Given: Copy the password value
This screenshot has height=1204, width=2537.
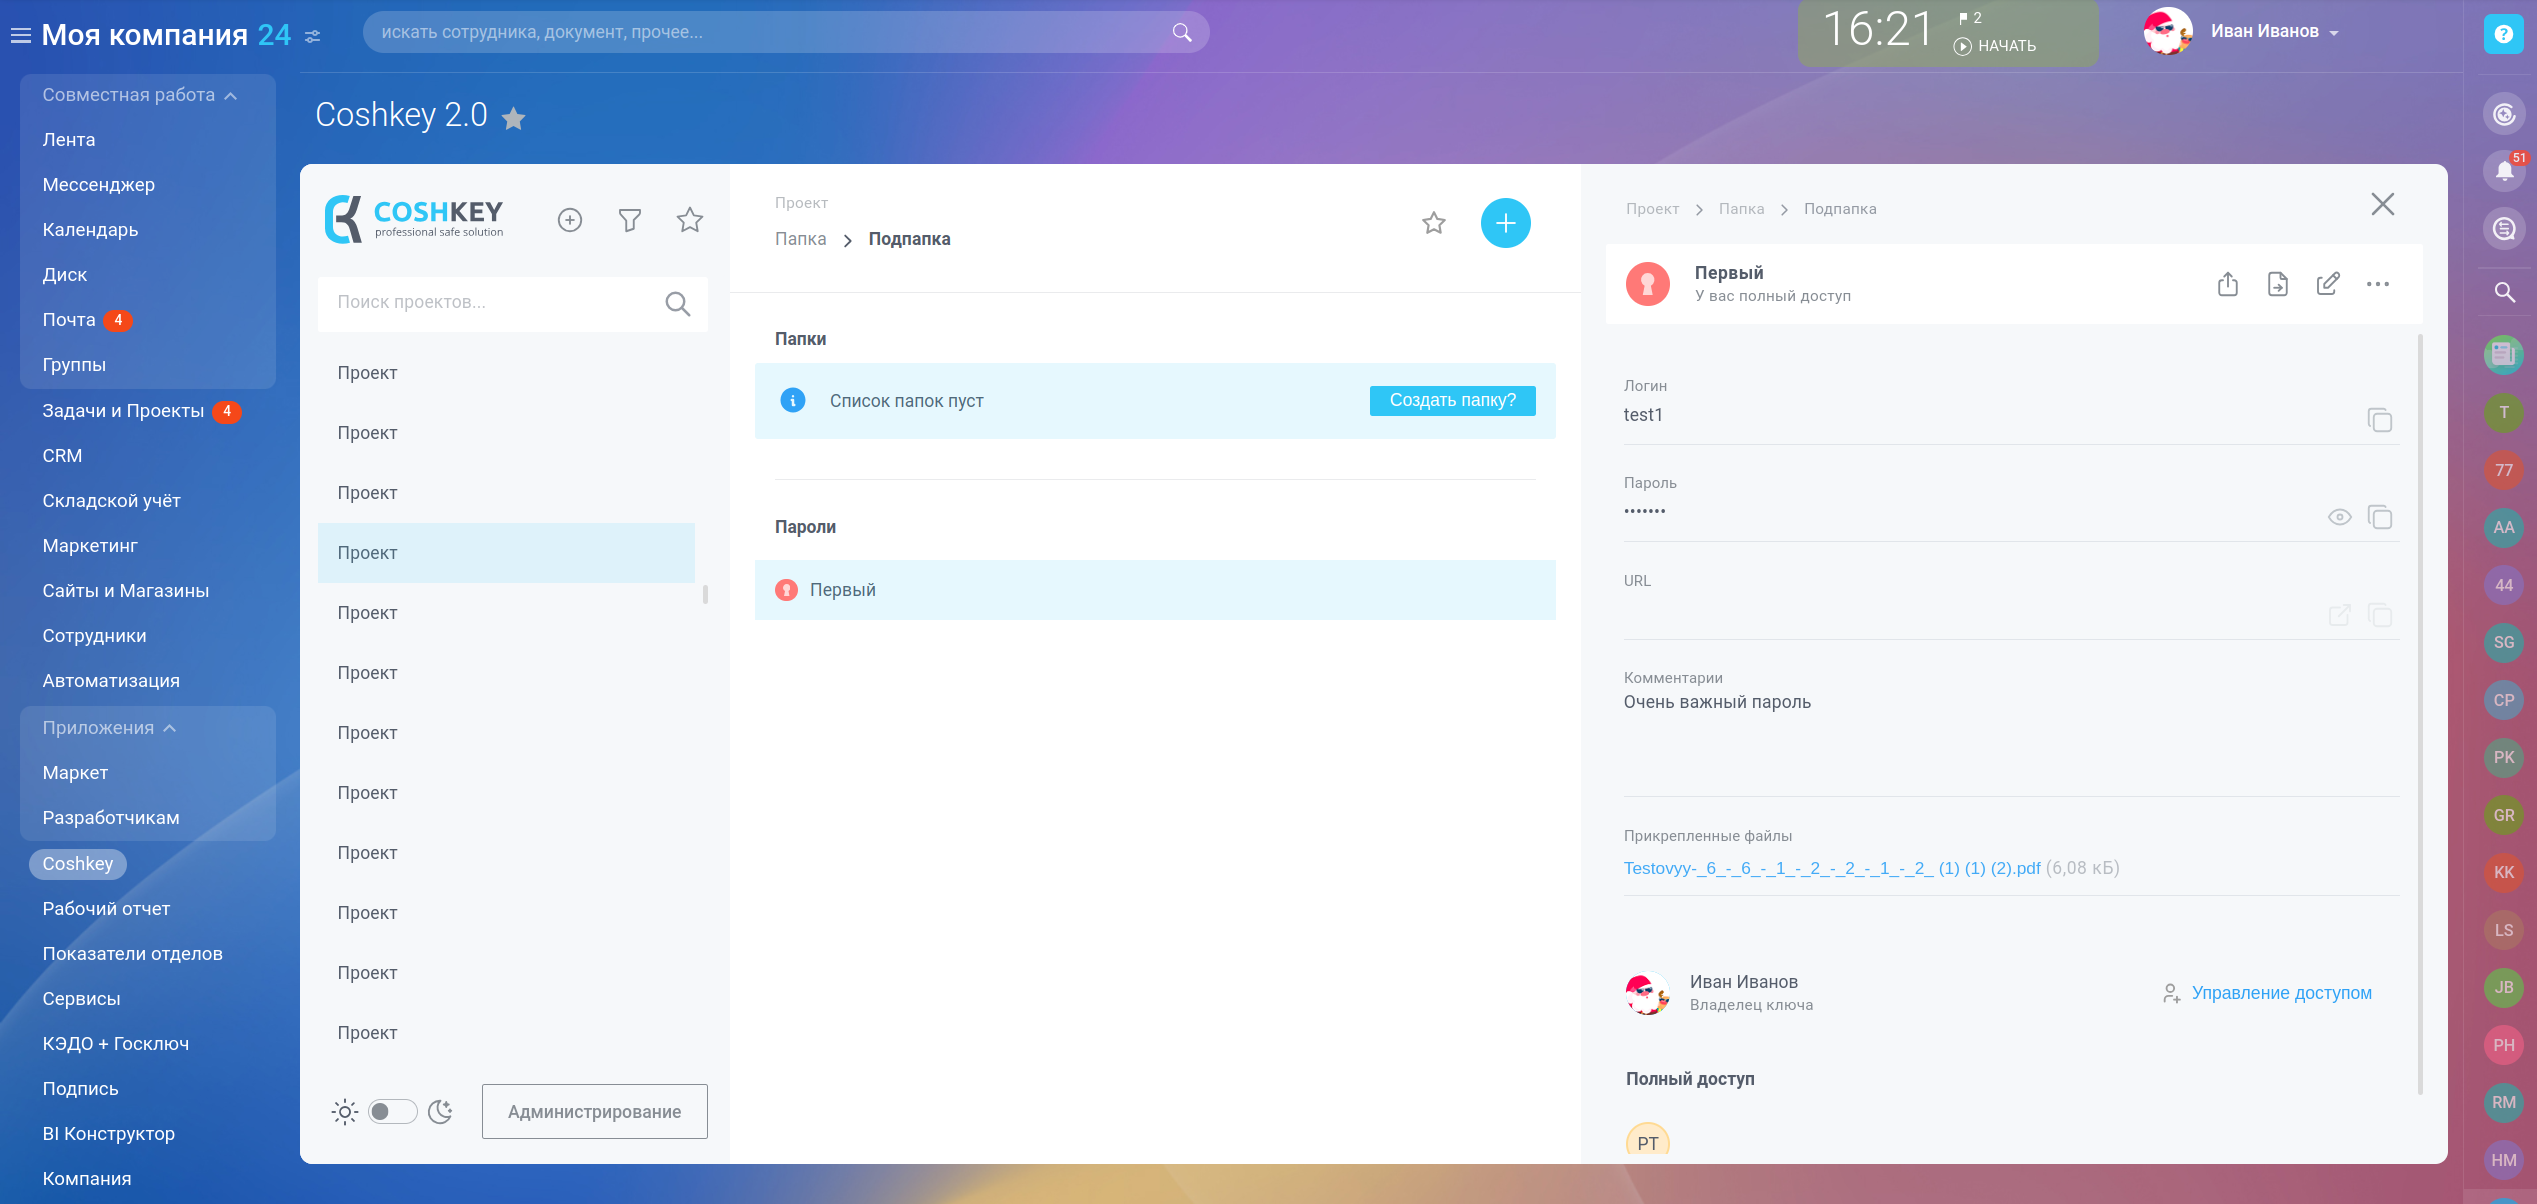Looking at the screenshot, I should click(x=2380, y=517).
